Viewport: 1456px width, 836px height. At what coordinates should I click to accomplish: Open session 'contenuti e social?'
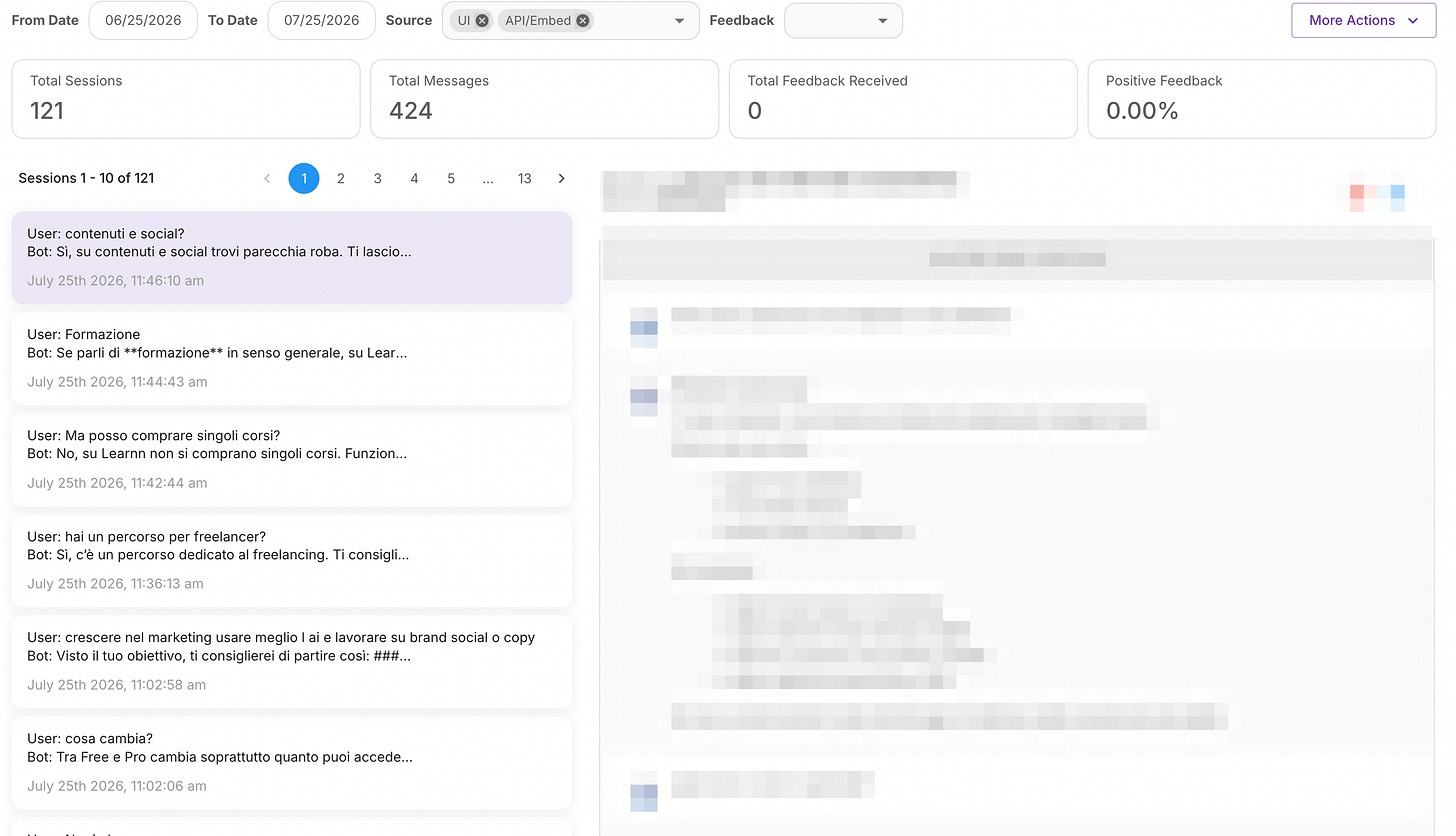292,257
